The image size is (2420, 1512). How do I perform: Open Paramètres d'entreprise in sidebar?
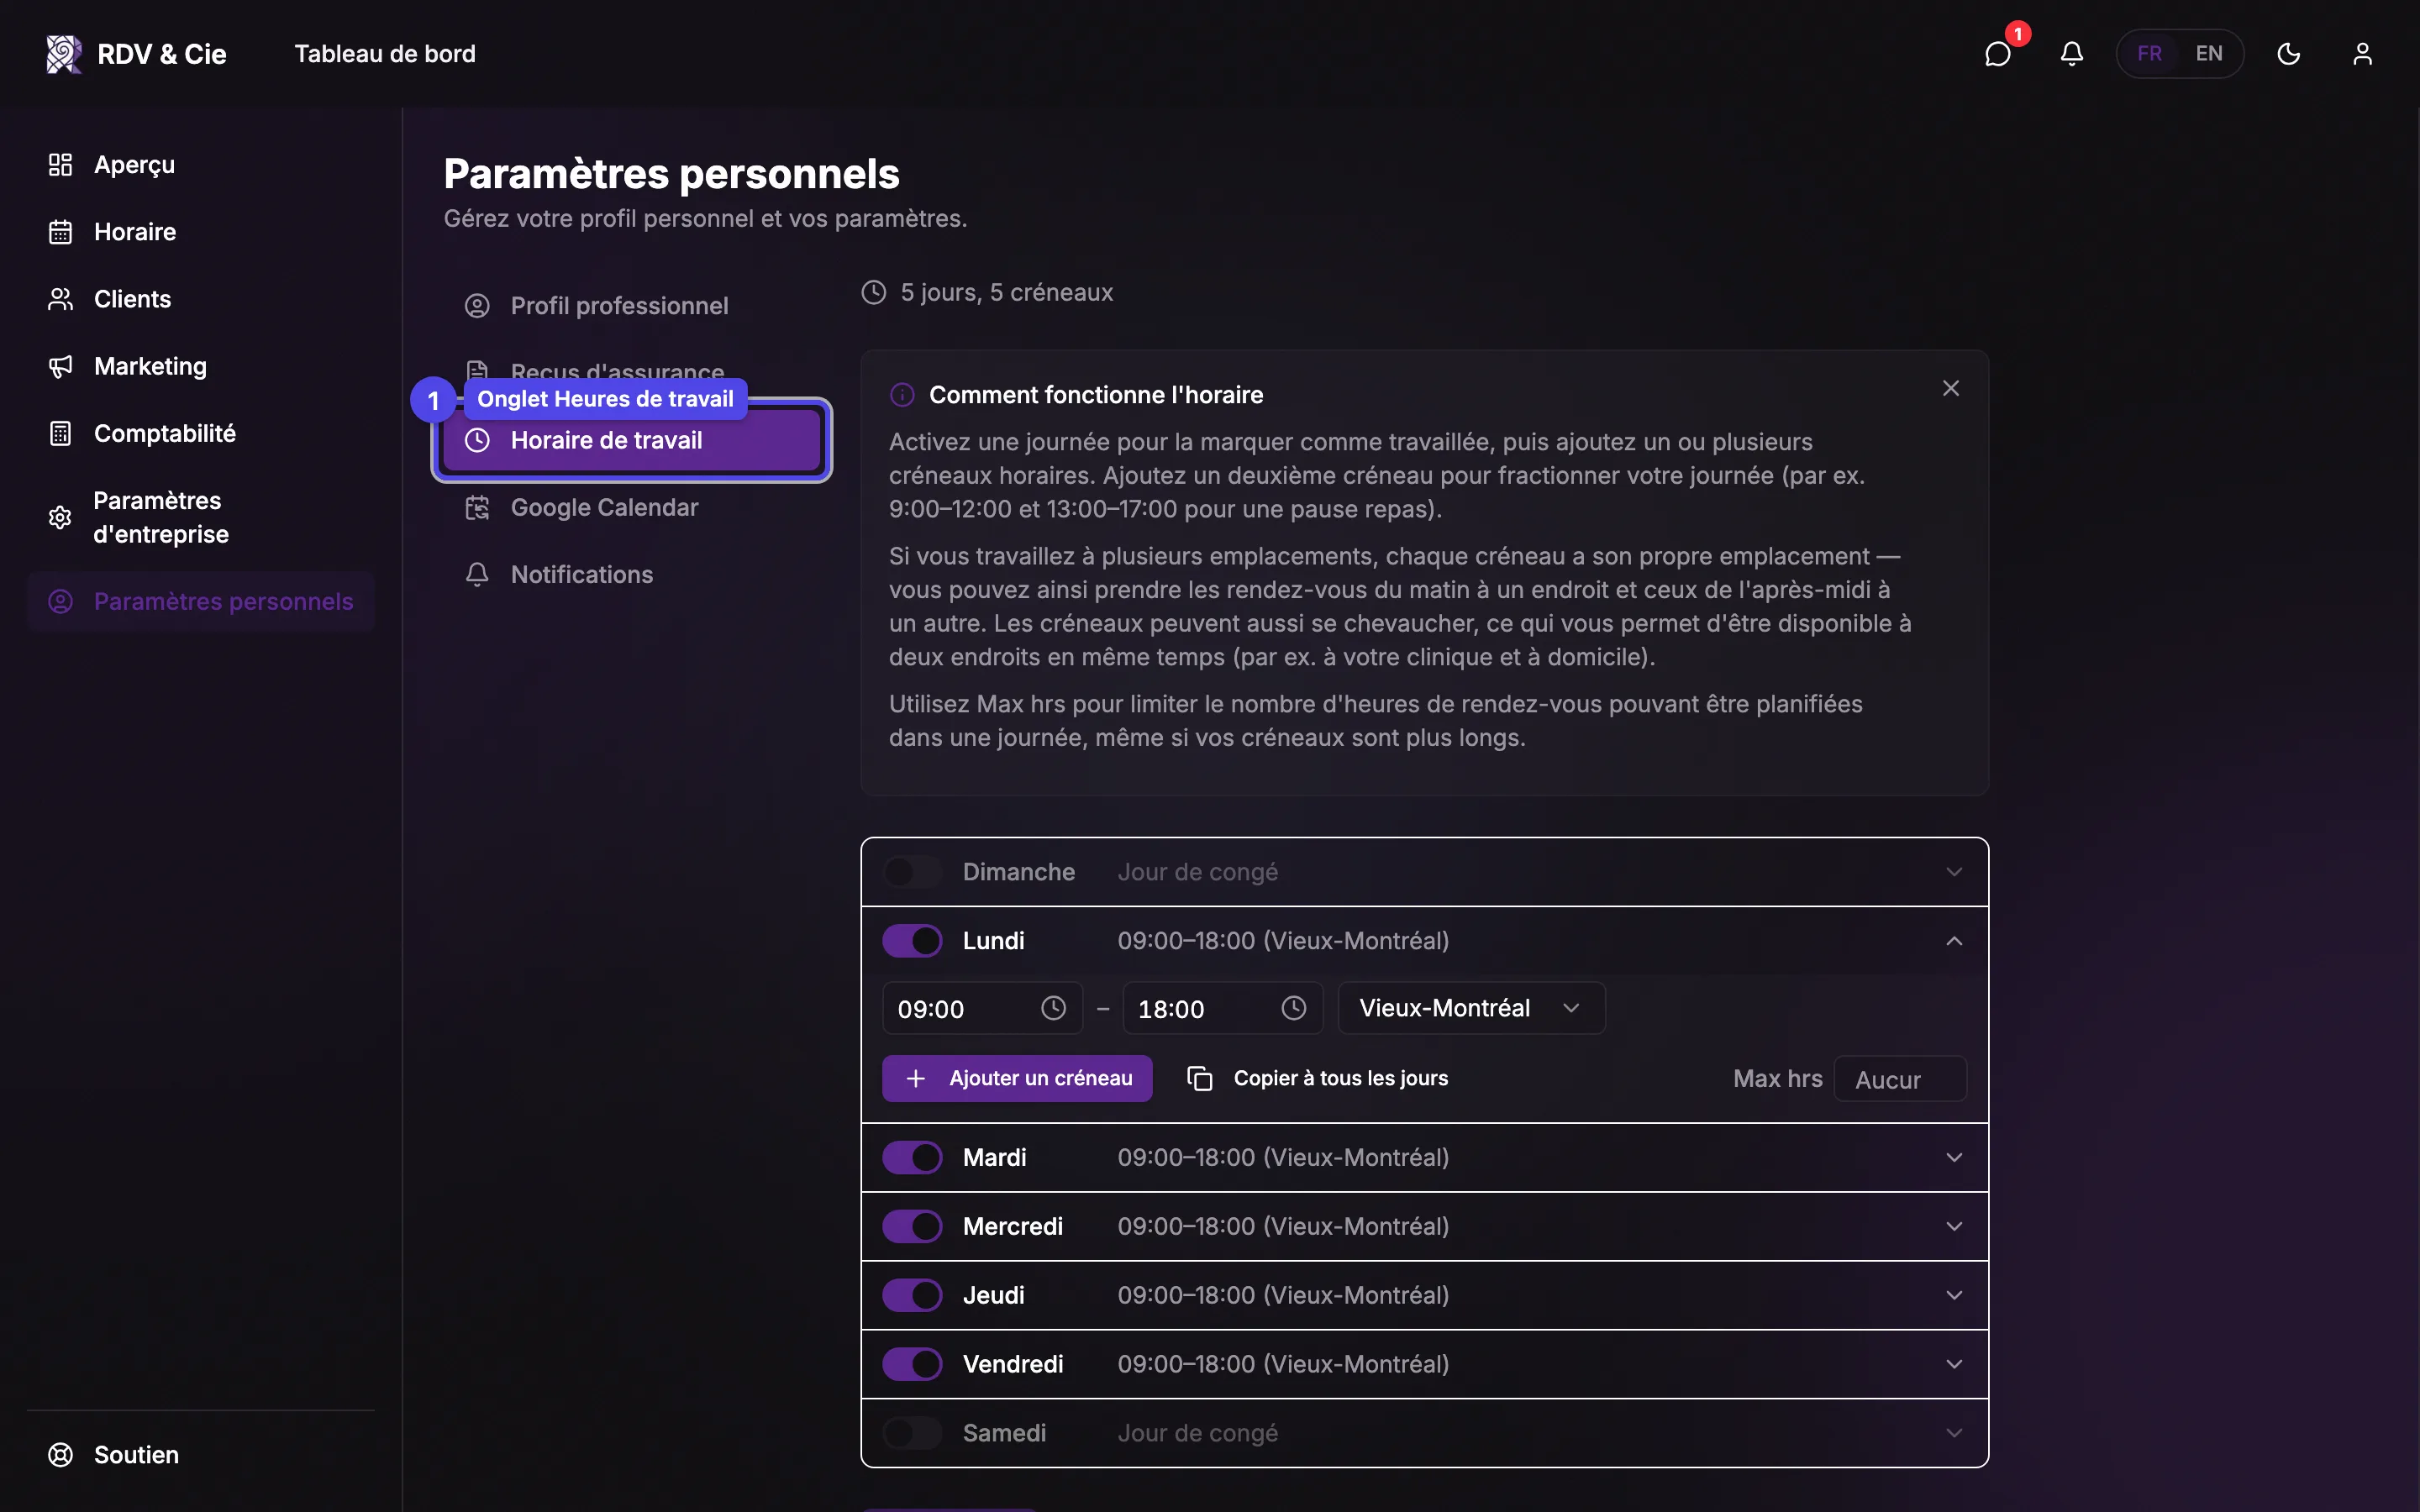point(200,517)
